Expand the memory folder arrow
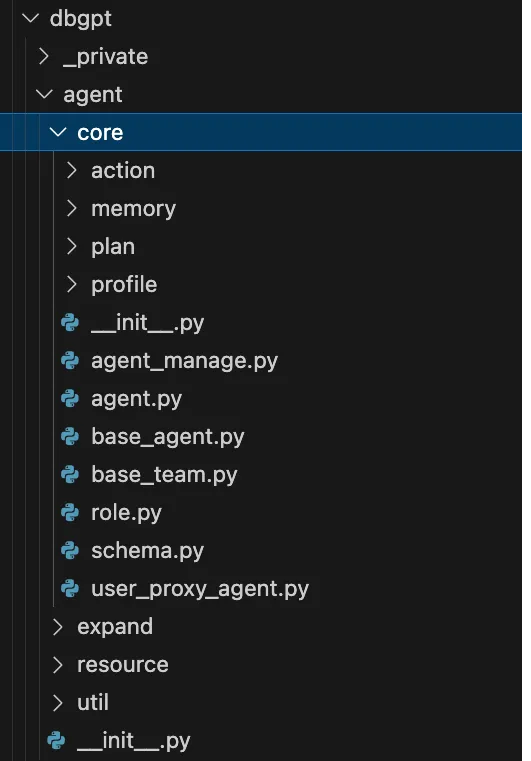The height and width of the screenshot is (761, 531). [x=72, y=208]
